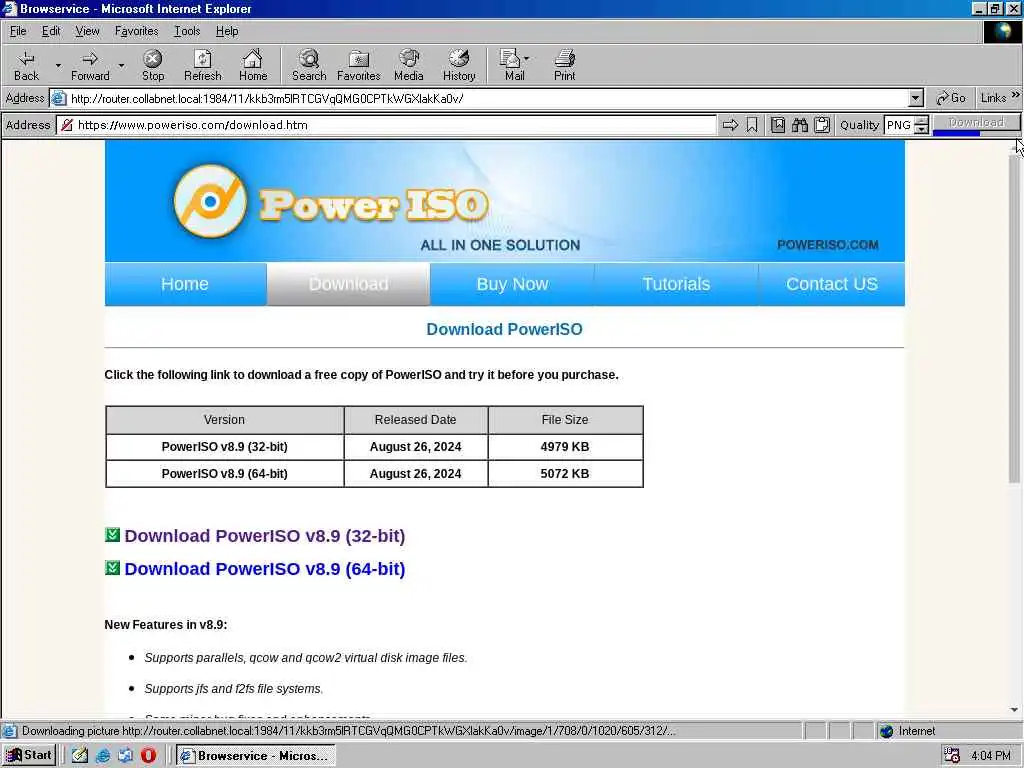Viewport: 1024px width, 768px height.
Task: Click the PowerISO v8.9 (32-bit) table cell
Action: tap(225, 447)
